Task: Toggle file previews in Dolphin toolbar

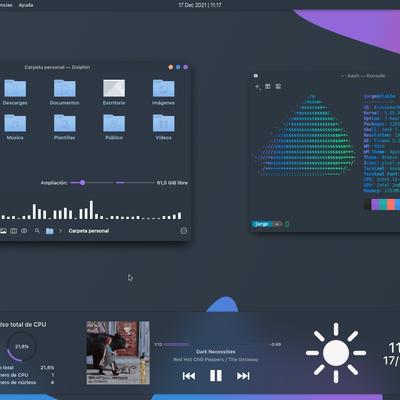Action: point(24,231)
